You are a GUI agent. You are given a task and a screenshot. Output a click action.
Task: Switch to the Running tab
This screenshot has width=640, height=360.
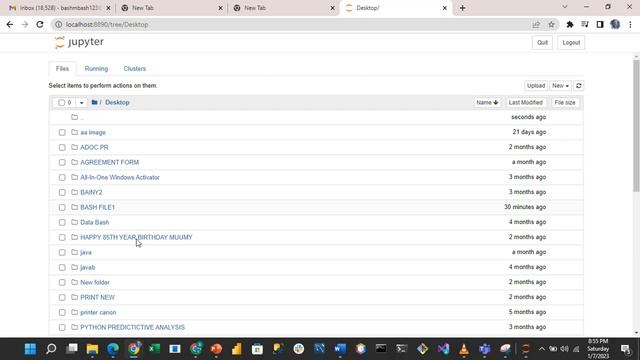click(96, 69)
